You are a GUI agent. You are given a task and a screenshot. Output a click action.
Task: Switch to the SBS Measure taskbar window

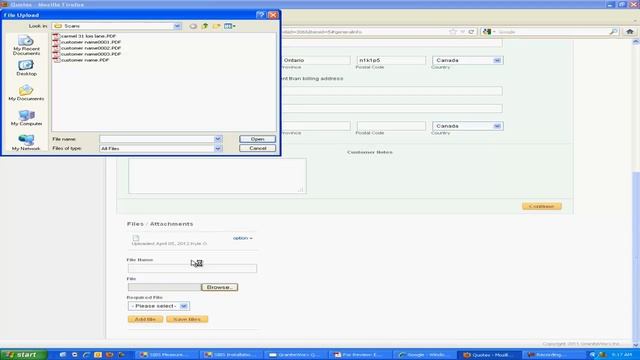[168, 355]
